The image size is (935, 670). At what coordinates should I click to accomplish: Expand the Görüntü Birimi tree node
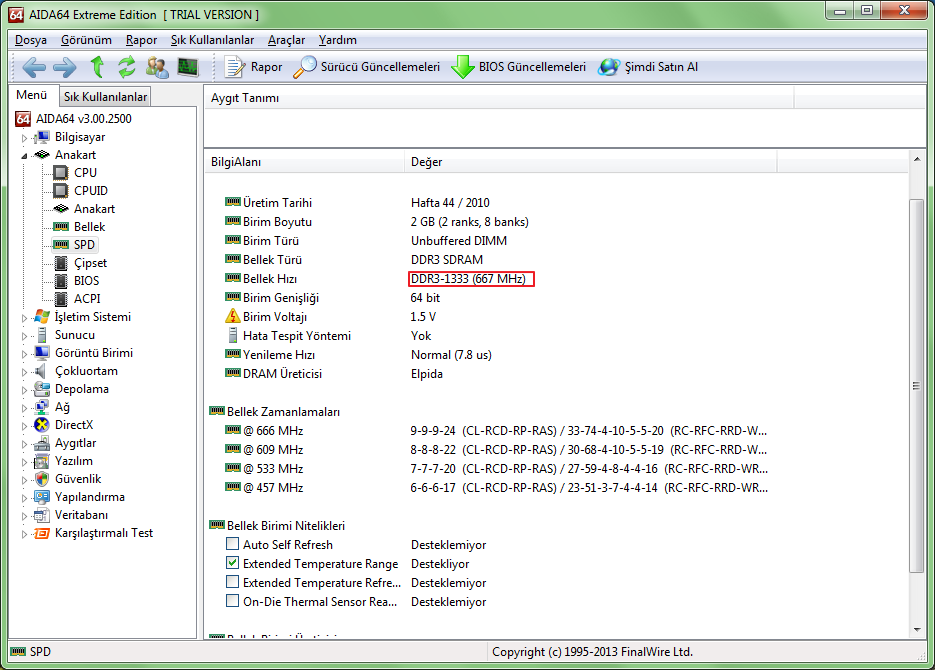24,353
